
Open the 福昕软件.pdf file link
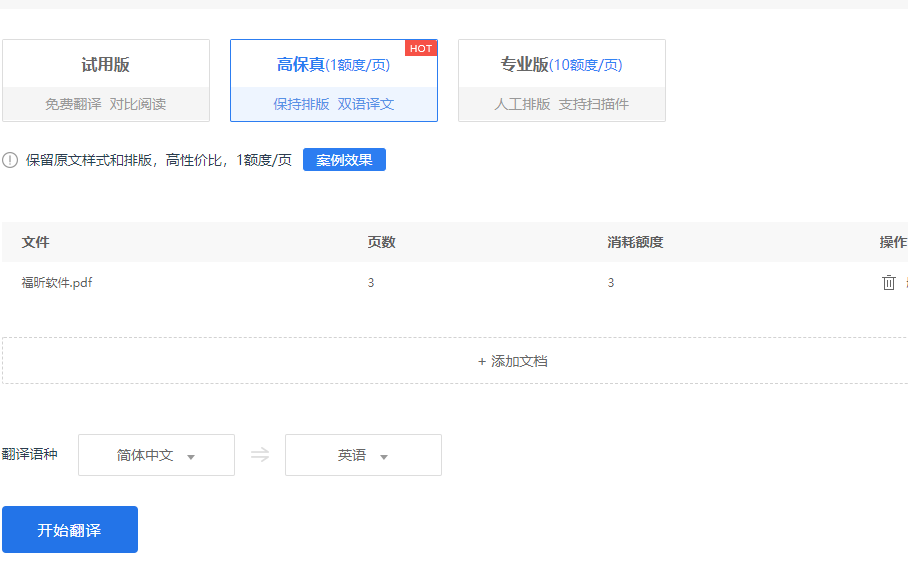[x=57, y=282]
